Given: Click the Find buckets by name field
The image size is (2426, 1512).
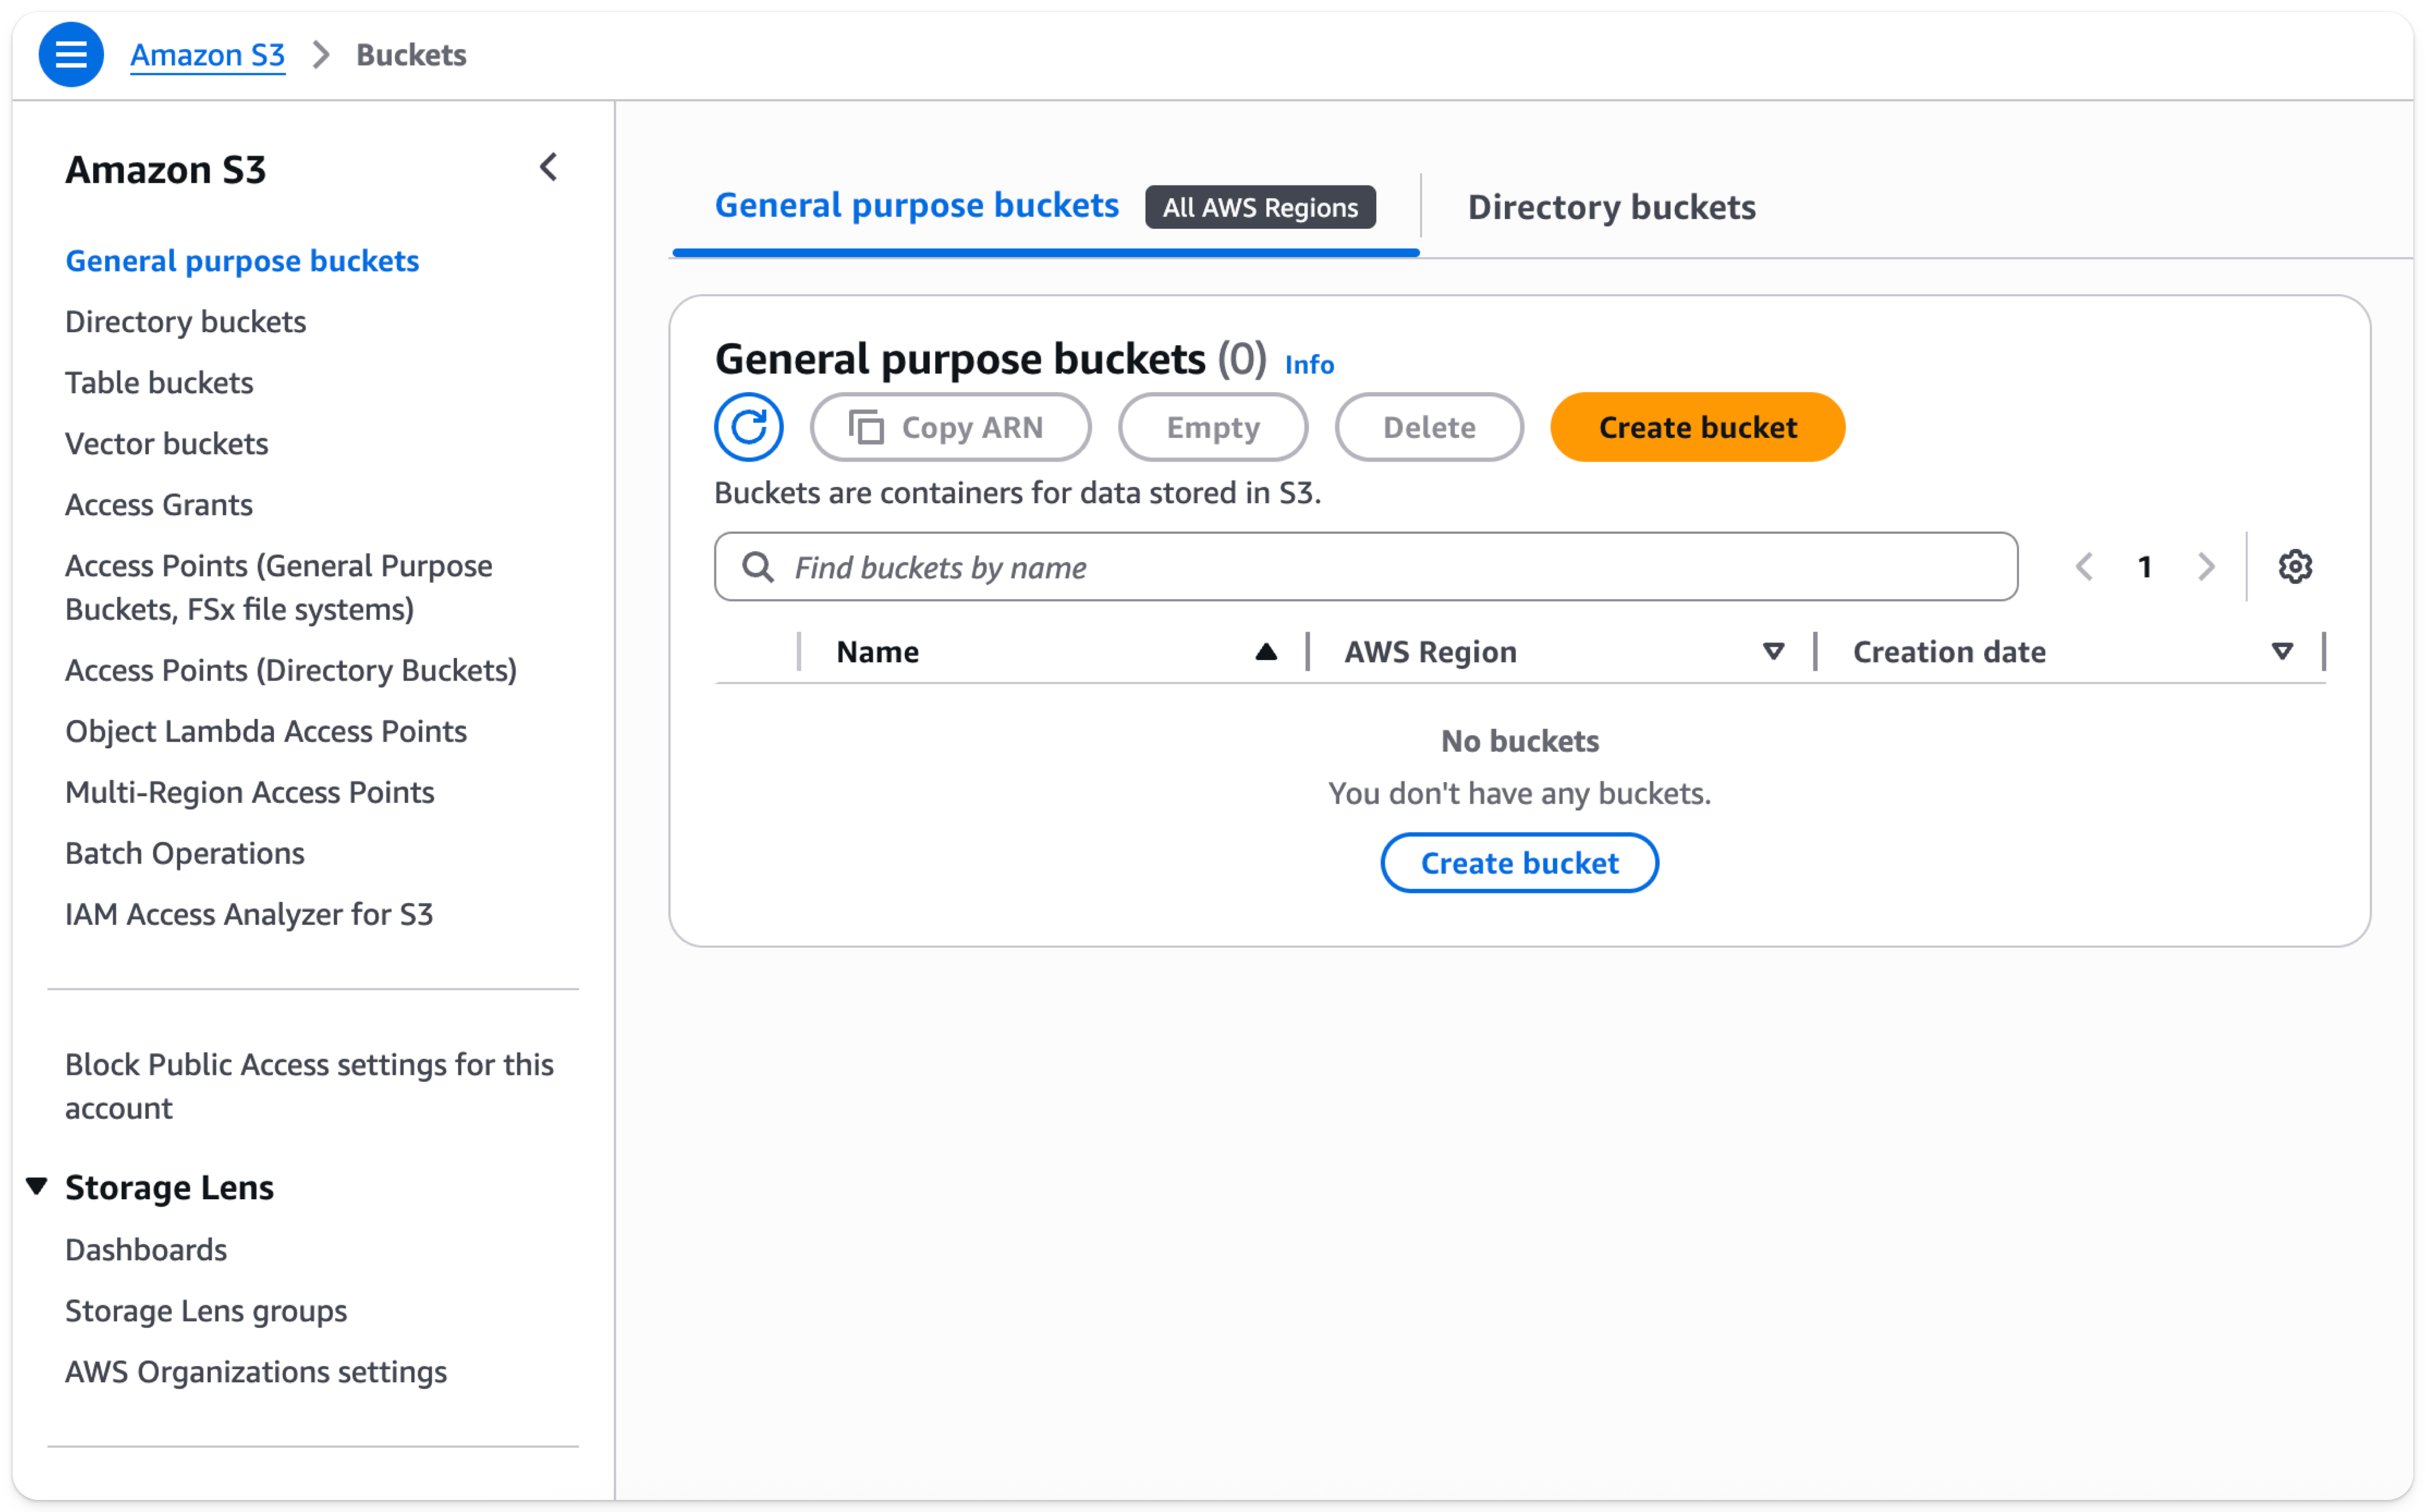Looking at the screenshot, I should 1200,567.
